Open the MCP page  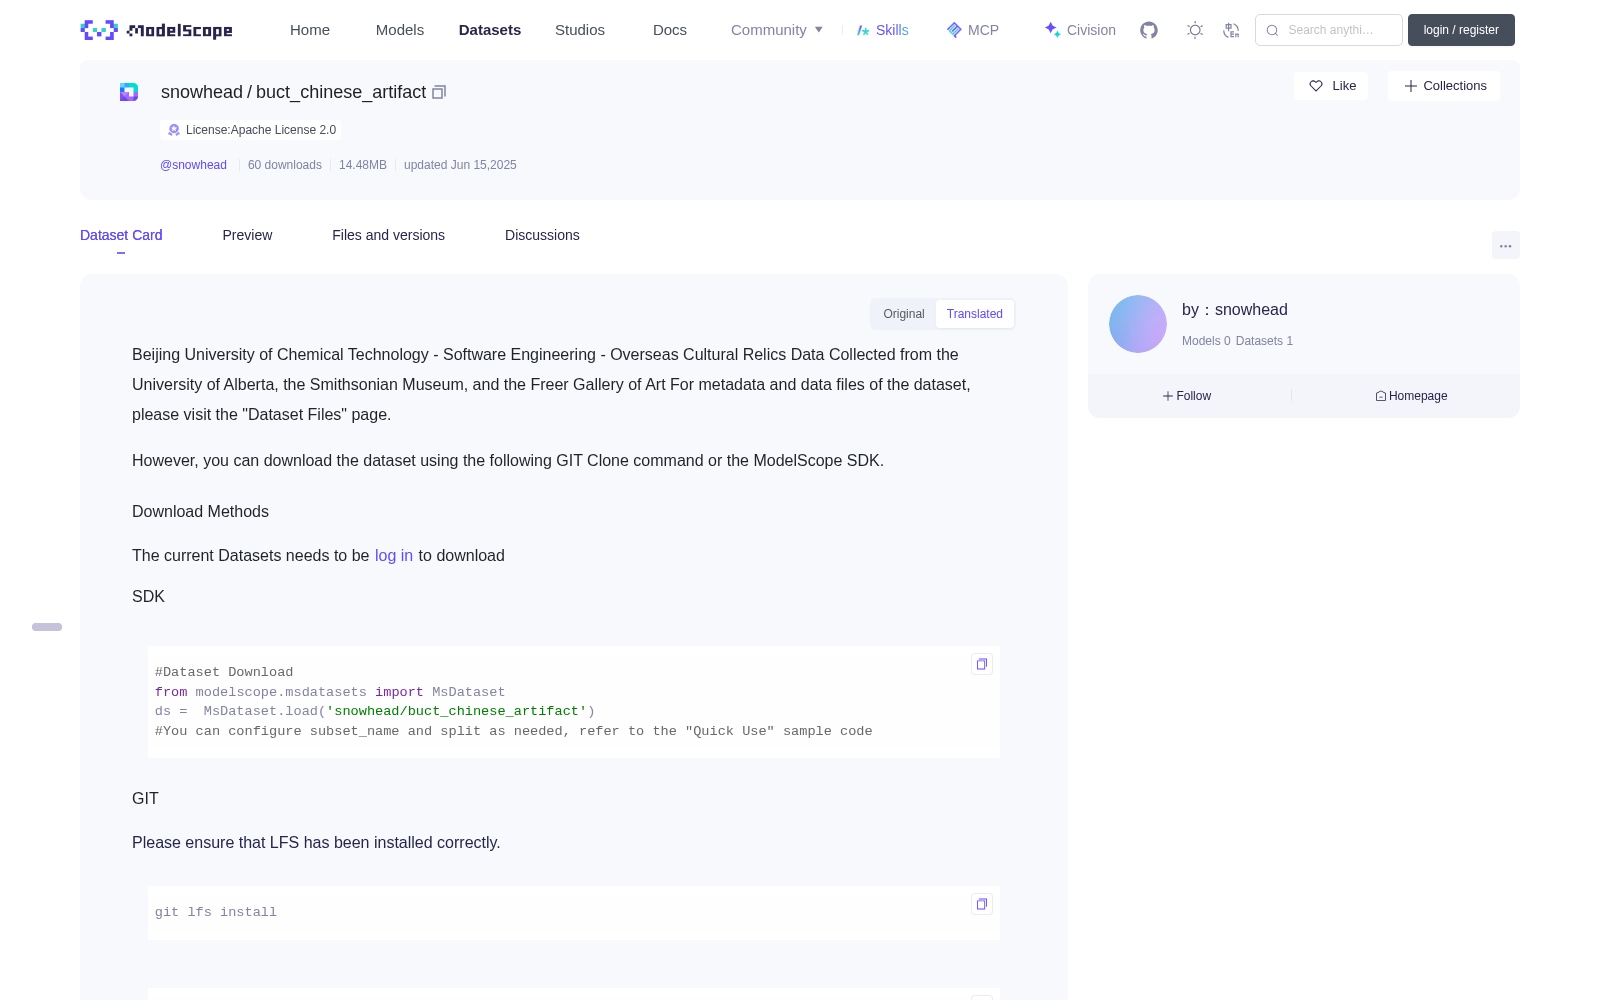(973, 30)
